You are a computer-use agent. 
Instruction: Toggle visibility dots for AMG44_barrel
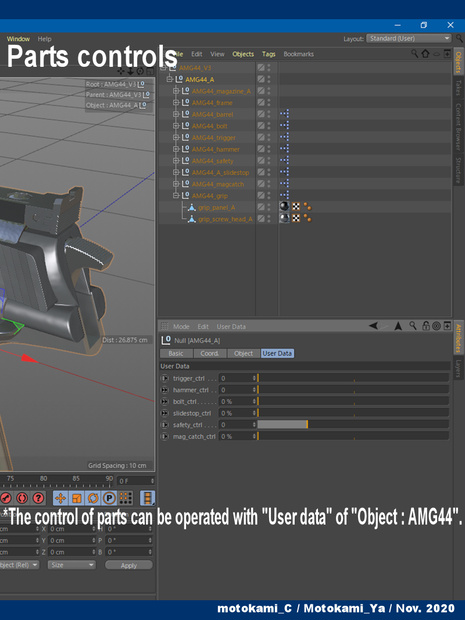pos(269,114)
